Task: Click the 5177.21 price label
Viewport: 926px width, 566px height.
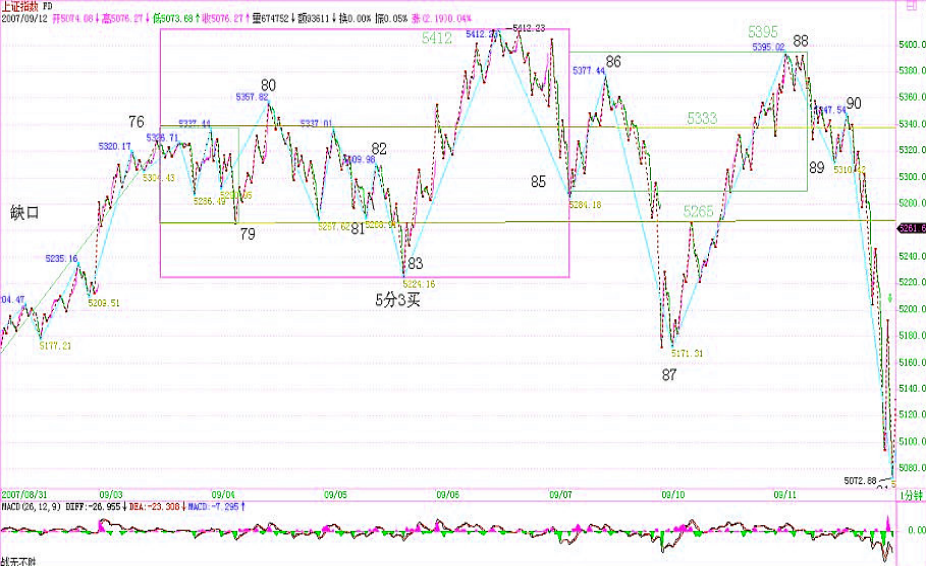Action: [55, 346]
